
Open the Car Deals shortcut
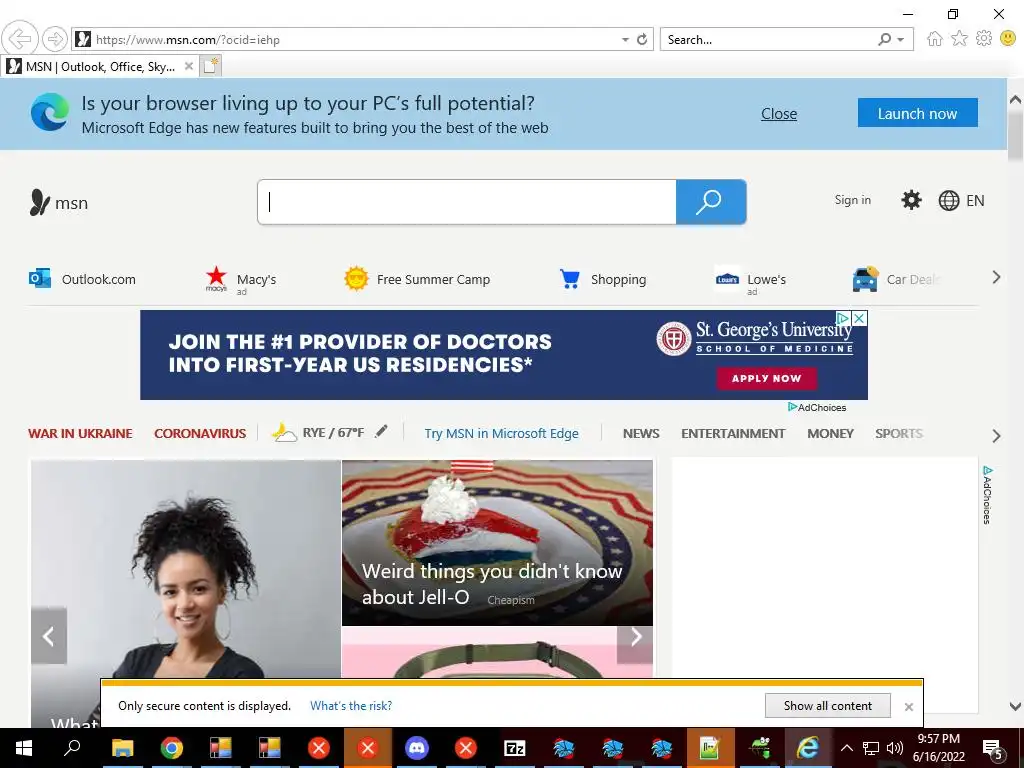click(896, 279)
